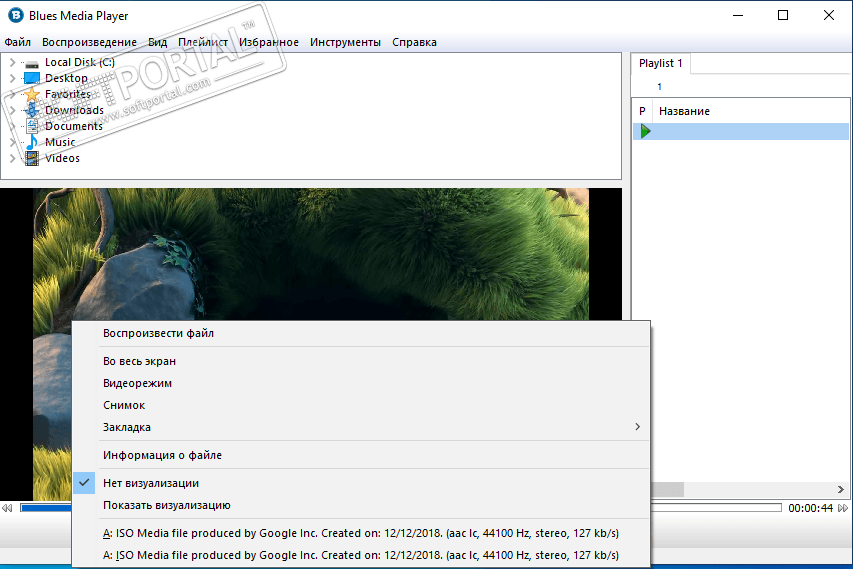Screen dimensions: 853x569
Task: Choose Во весь экран from context menu
Action: (x=361, y=361)
